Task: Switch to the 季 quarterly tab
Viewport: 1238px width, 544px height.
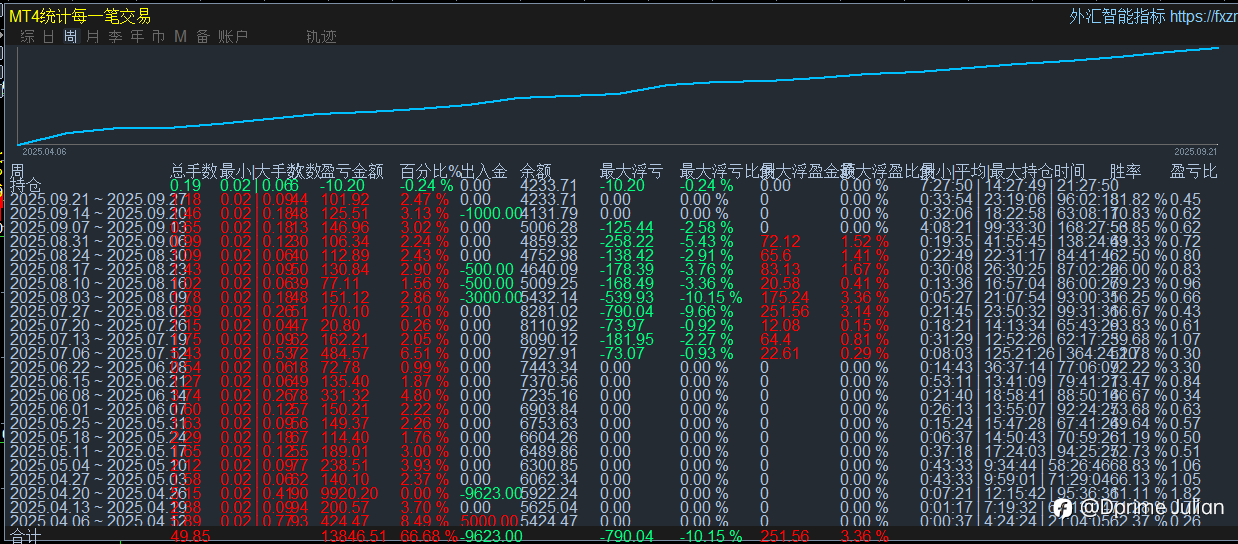Action: pos(115,37)
